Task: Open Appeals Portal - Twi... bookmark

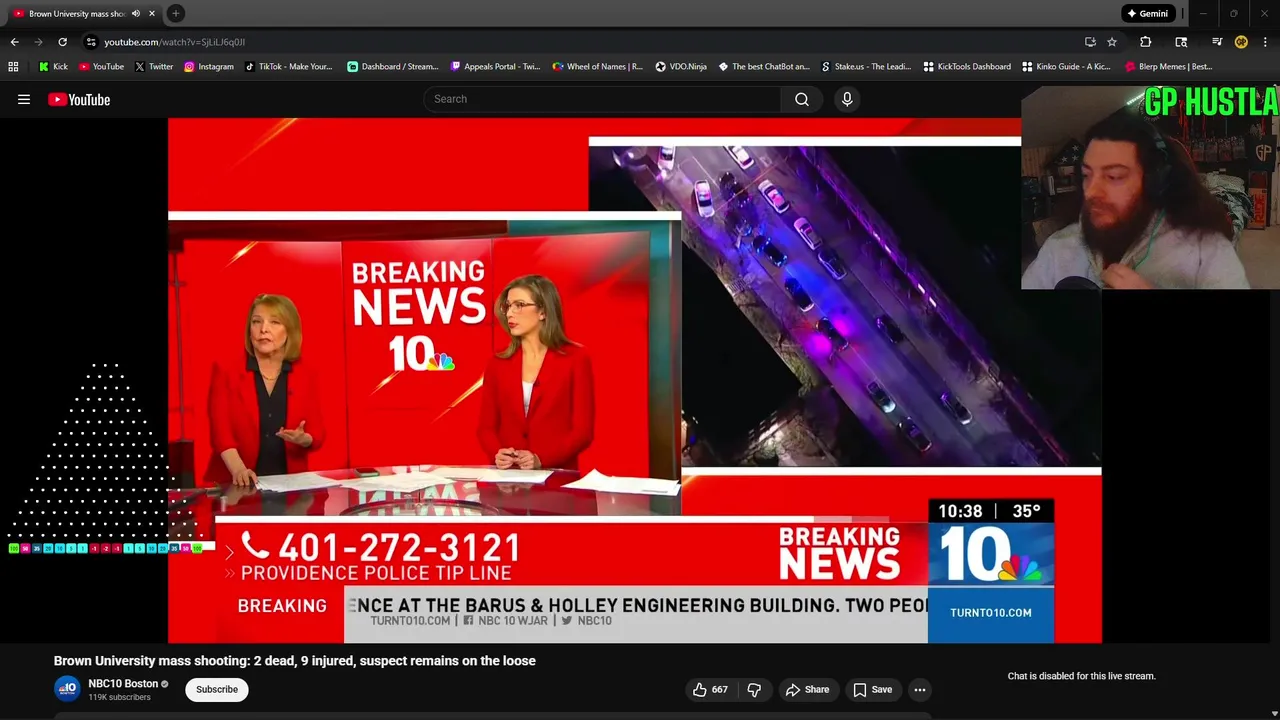Action: pyautogui.click(x=495, y=66)
